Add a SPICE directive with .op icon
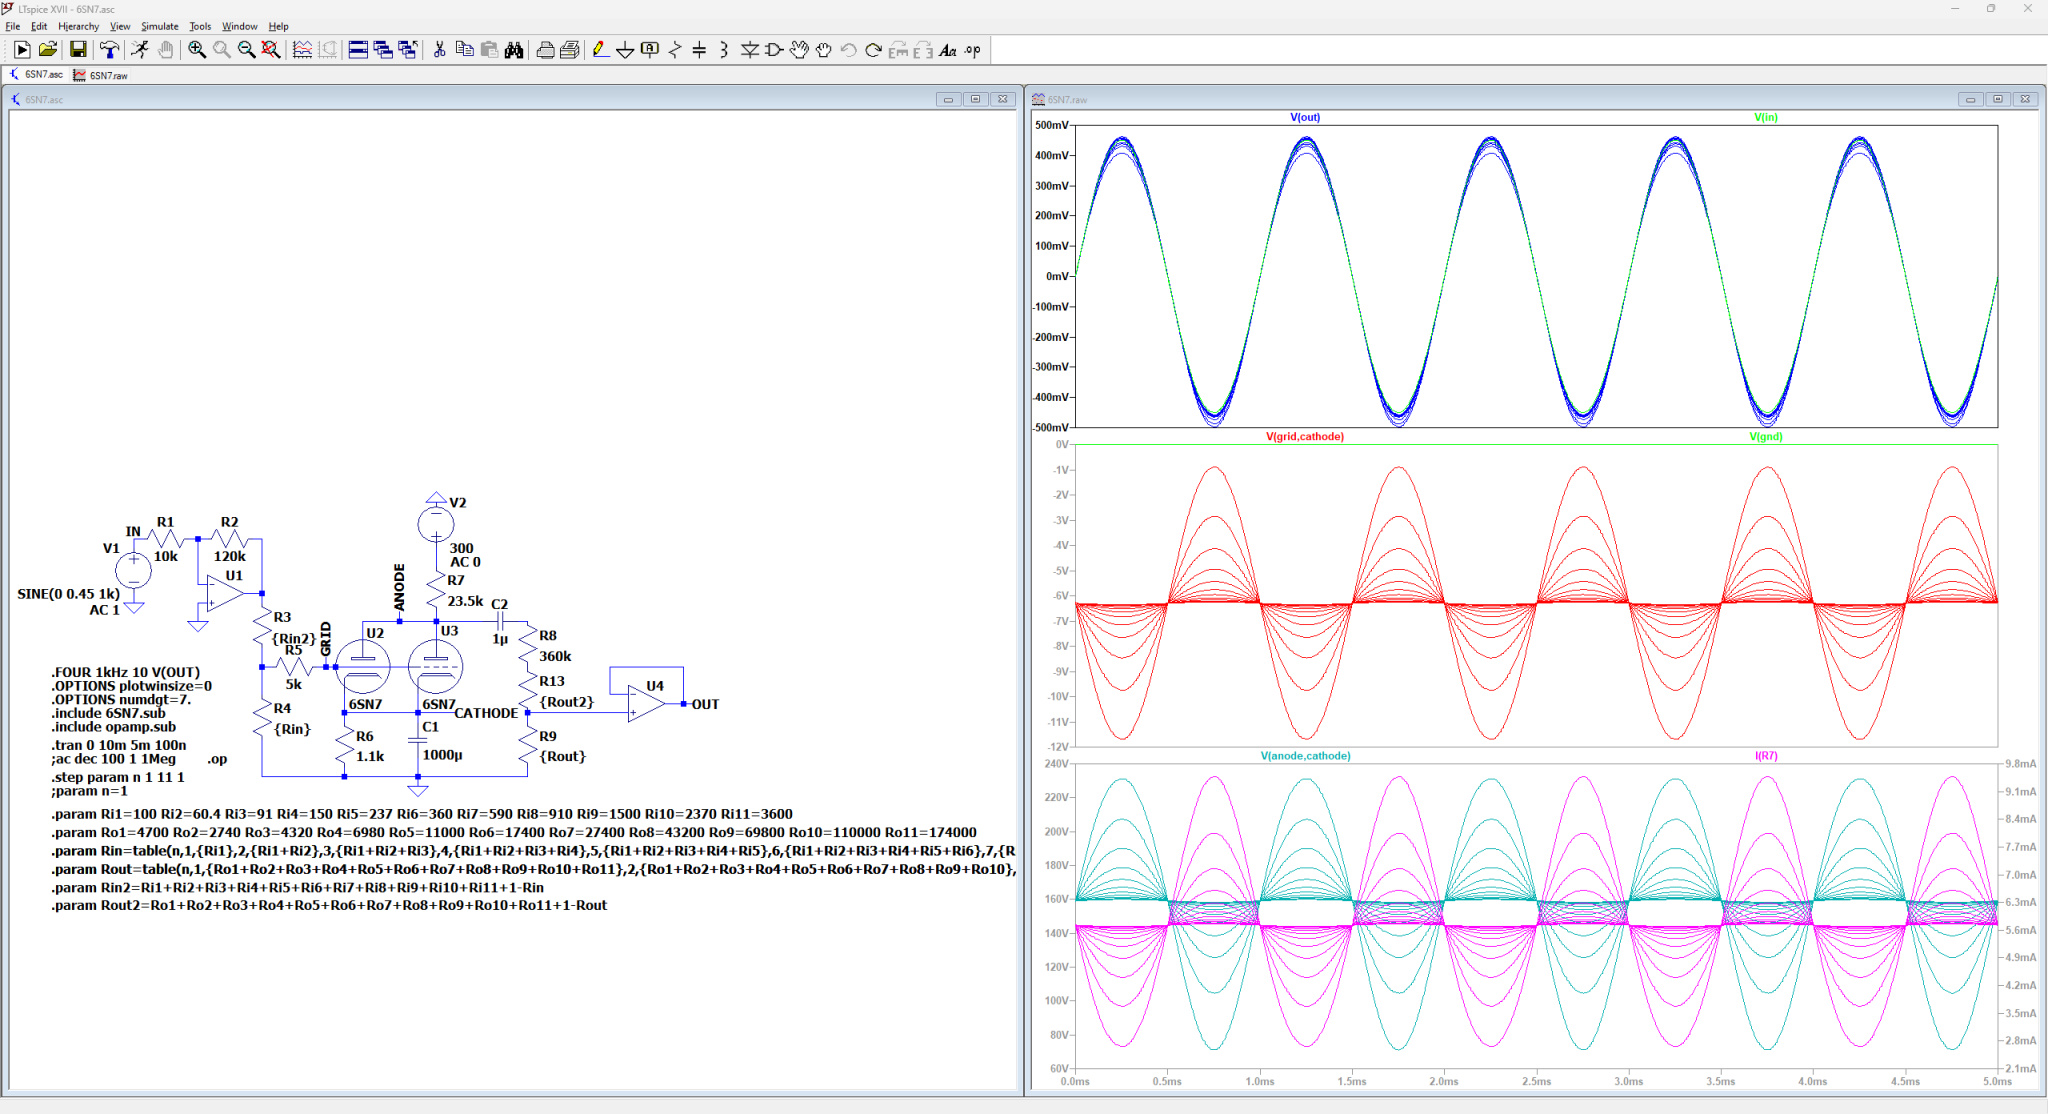This screenshot has height=1114, width=2048. click(973, 50)
